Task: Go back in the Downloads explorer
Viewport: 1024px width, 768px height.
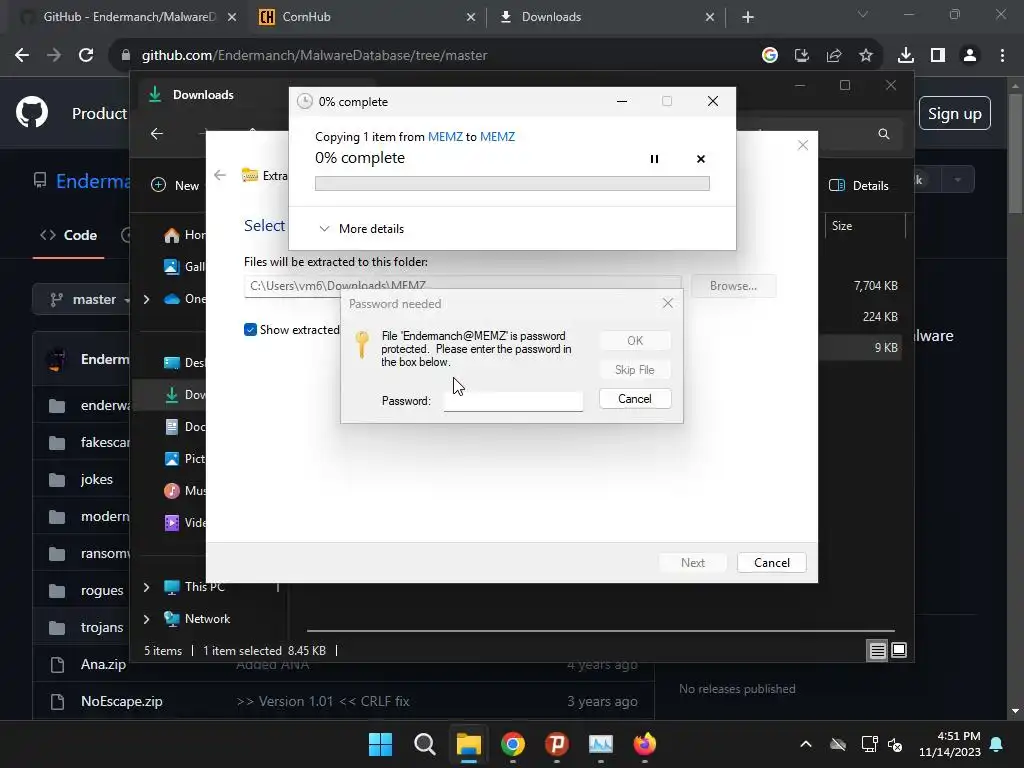Action: click(x=157, y=134)
